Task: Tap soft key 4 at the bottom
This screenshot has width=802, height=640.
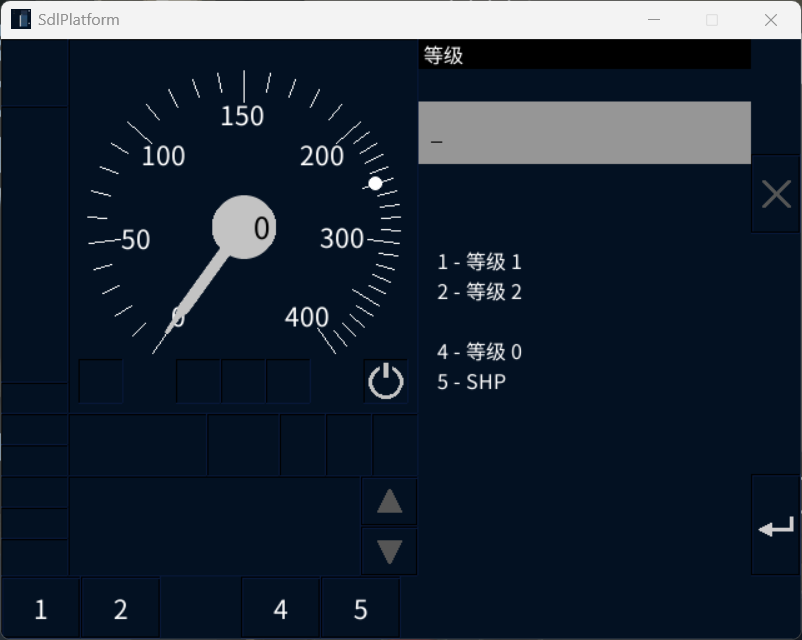Action: pyautogui.click(x=280, y=609)
